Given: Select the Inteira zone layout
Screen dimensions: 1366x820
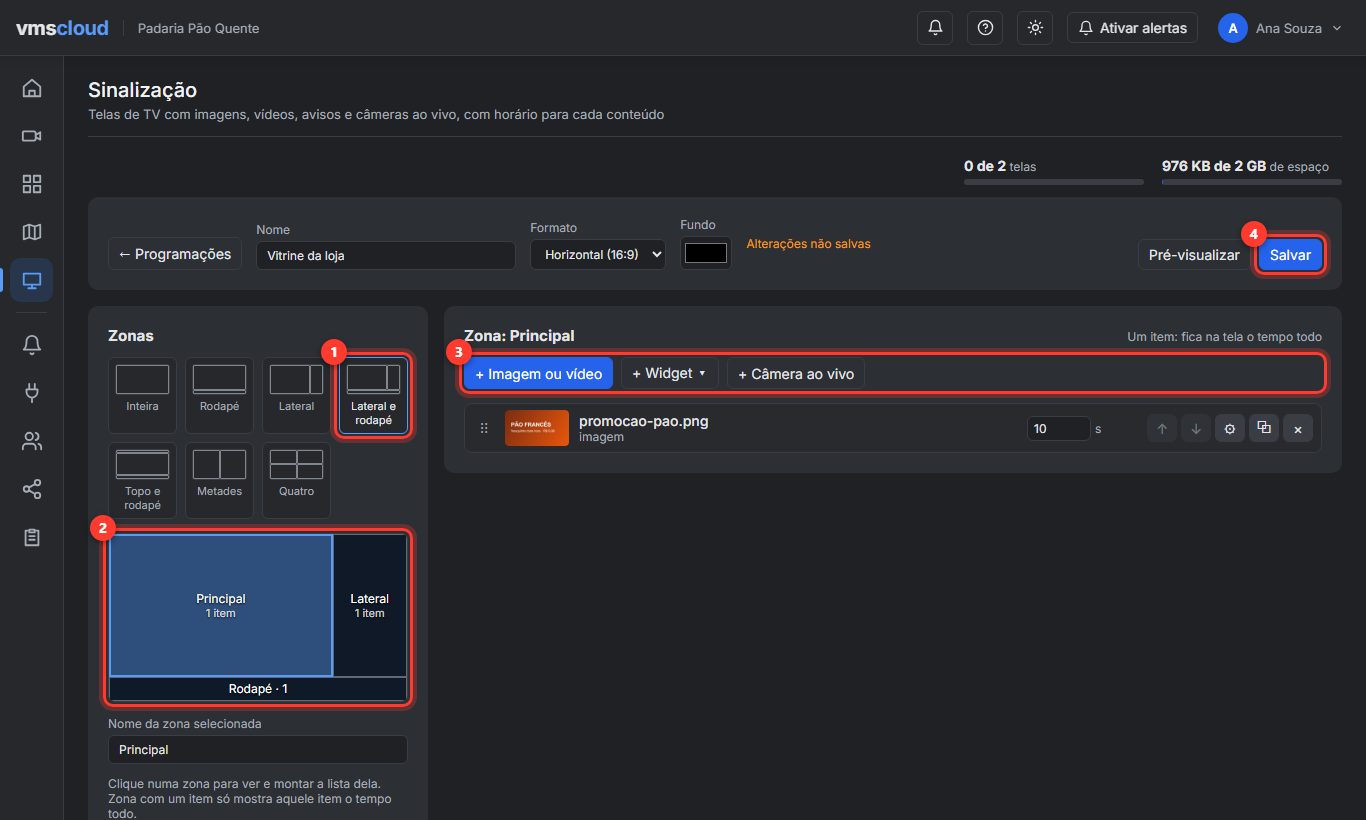Looking at the screenshot, I should 142,395.
